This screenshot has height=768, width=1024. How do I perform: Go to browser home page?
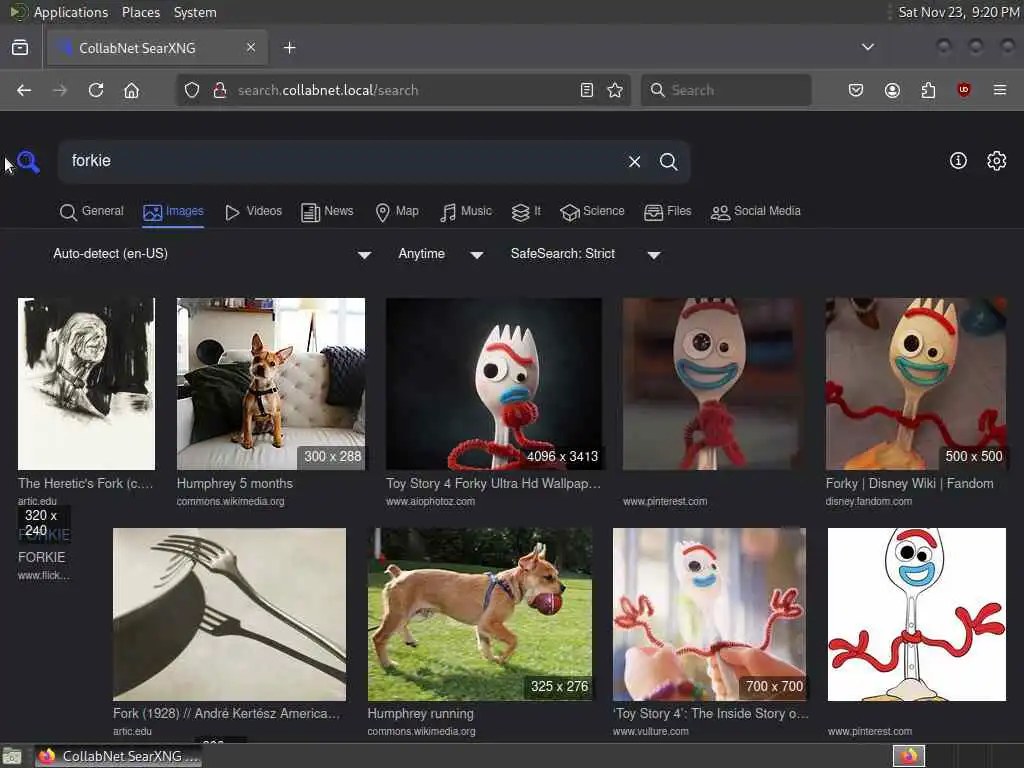(131, 90)
